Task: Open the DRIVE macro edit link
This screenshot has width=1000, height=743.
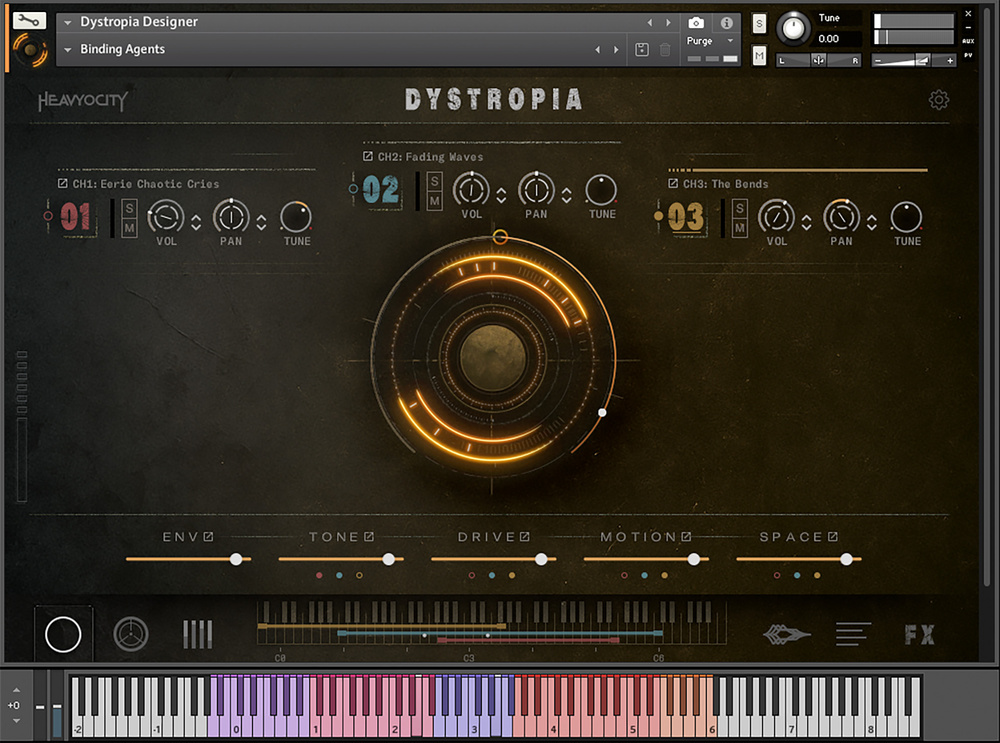Action: point(524,537)
